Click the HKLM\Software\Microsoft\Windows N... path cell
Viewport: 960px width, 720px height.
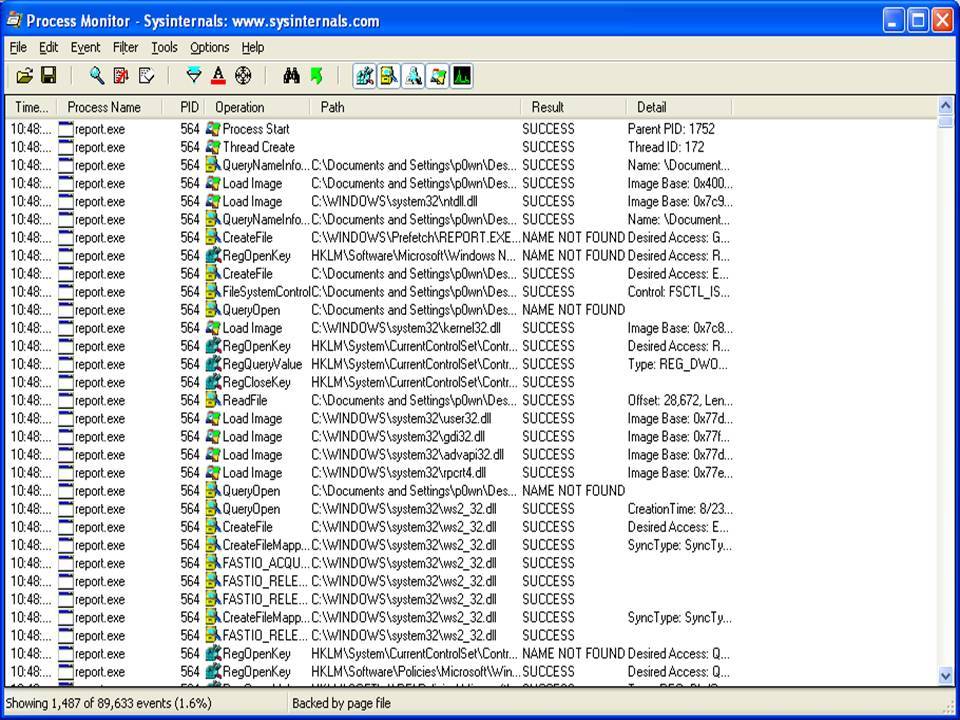(414, 256)
